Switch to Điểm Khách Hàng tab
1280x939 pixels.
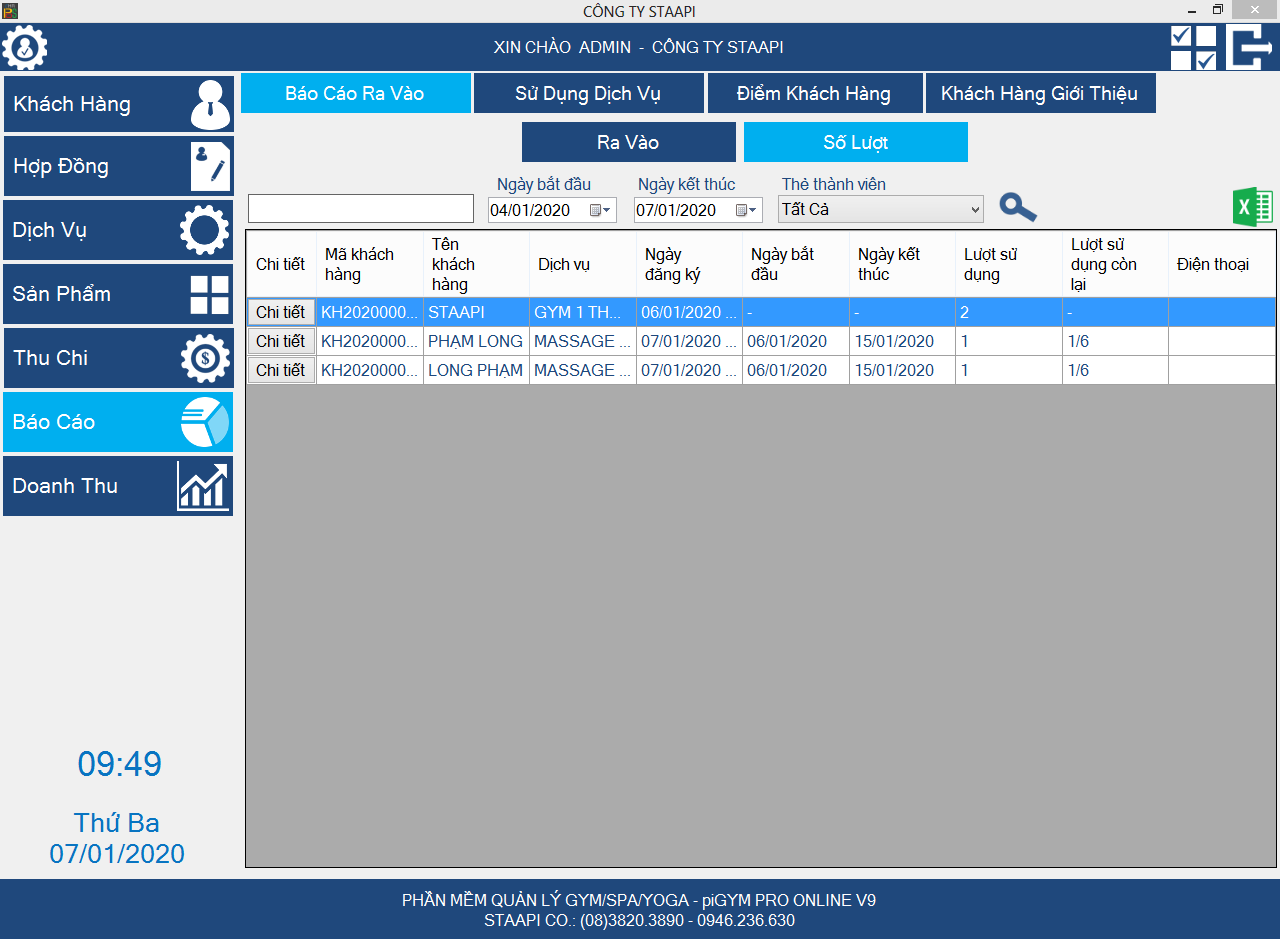[813, 94]
